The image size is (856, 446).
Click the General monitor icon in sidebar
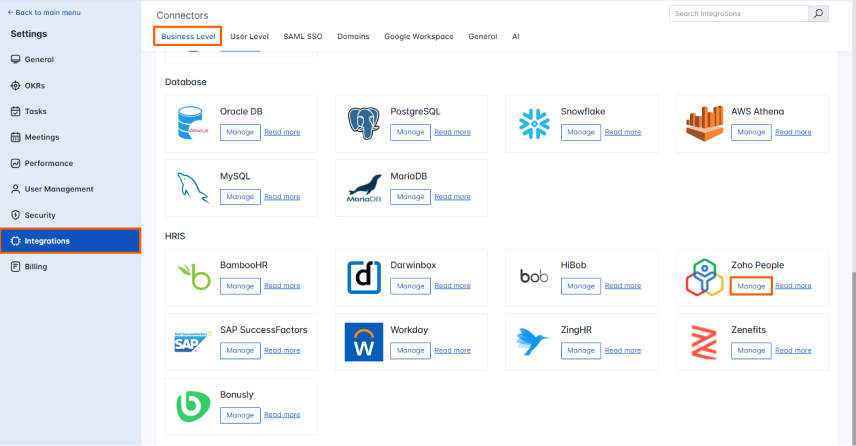click(15, 60)
